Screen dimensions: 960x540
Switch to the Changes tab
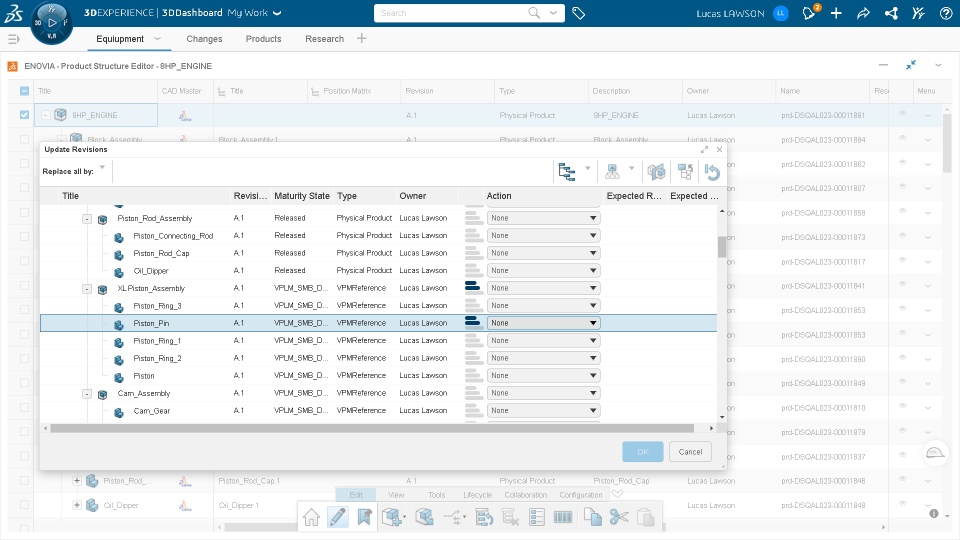(x=204, y=39)
